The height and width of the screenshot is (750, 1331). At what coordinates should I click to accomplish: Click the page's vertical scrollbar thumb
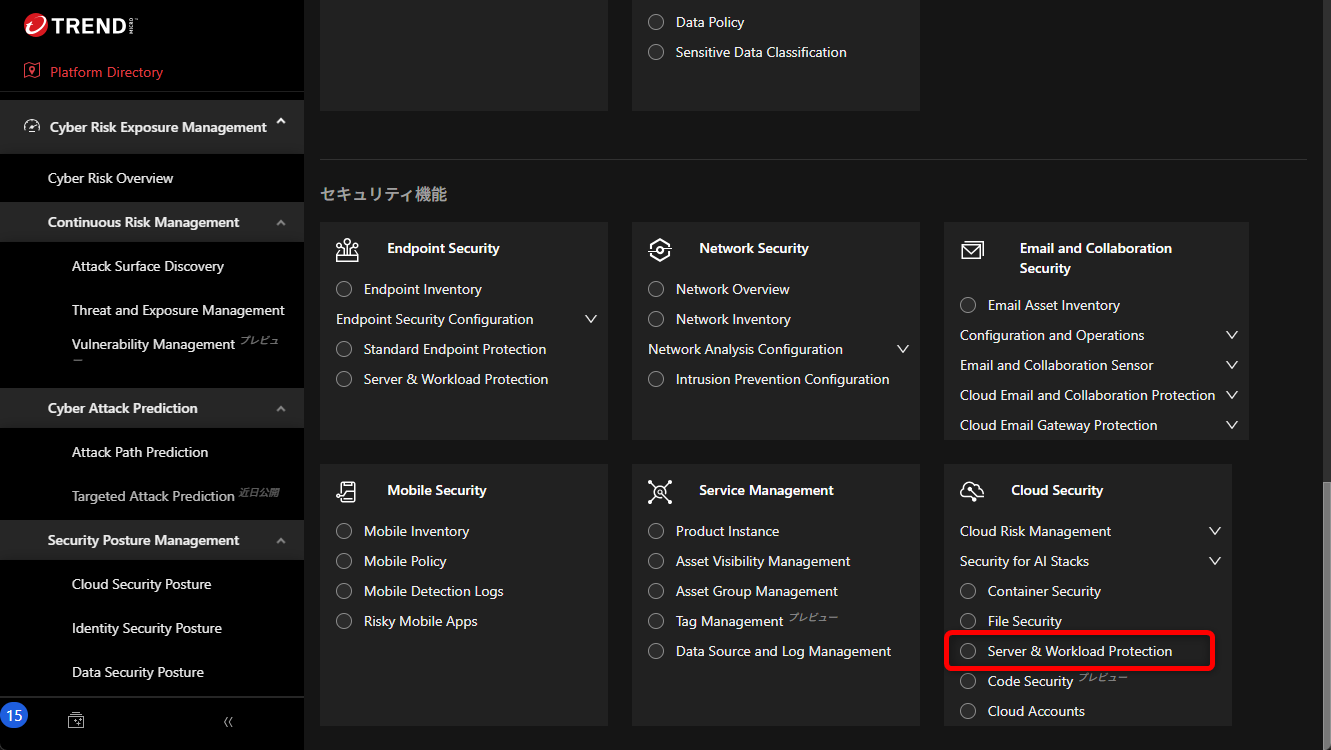click(1325, 610)
